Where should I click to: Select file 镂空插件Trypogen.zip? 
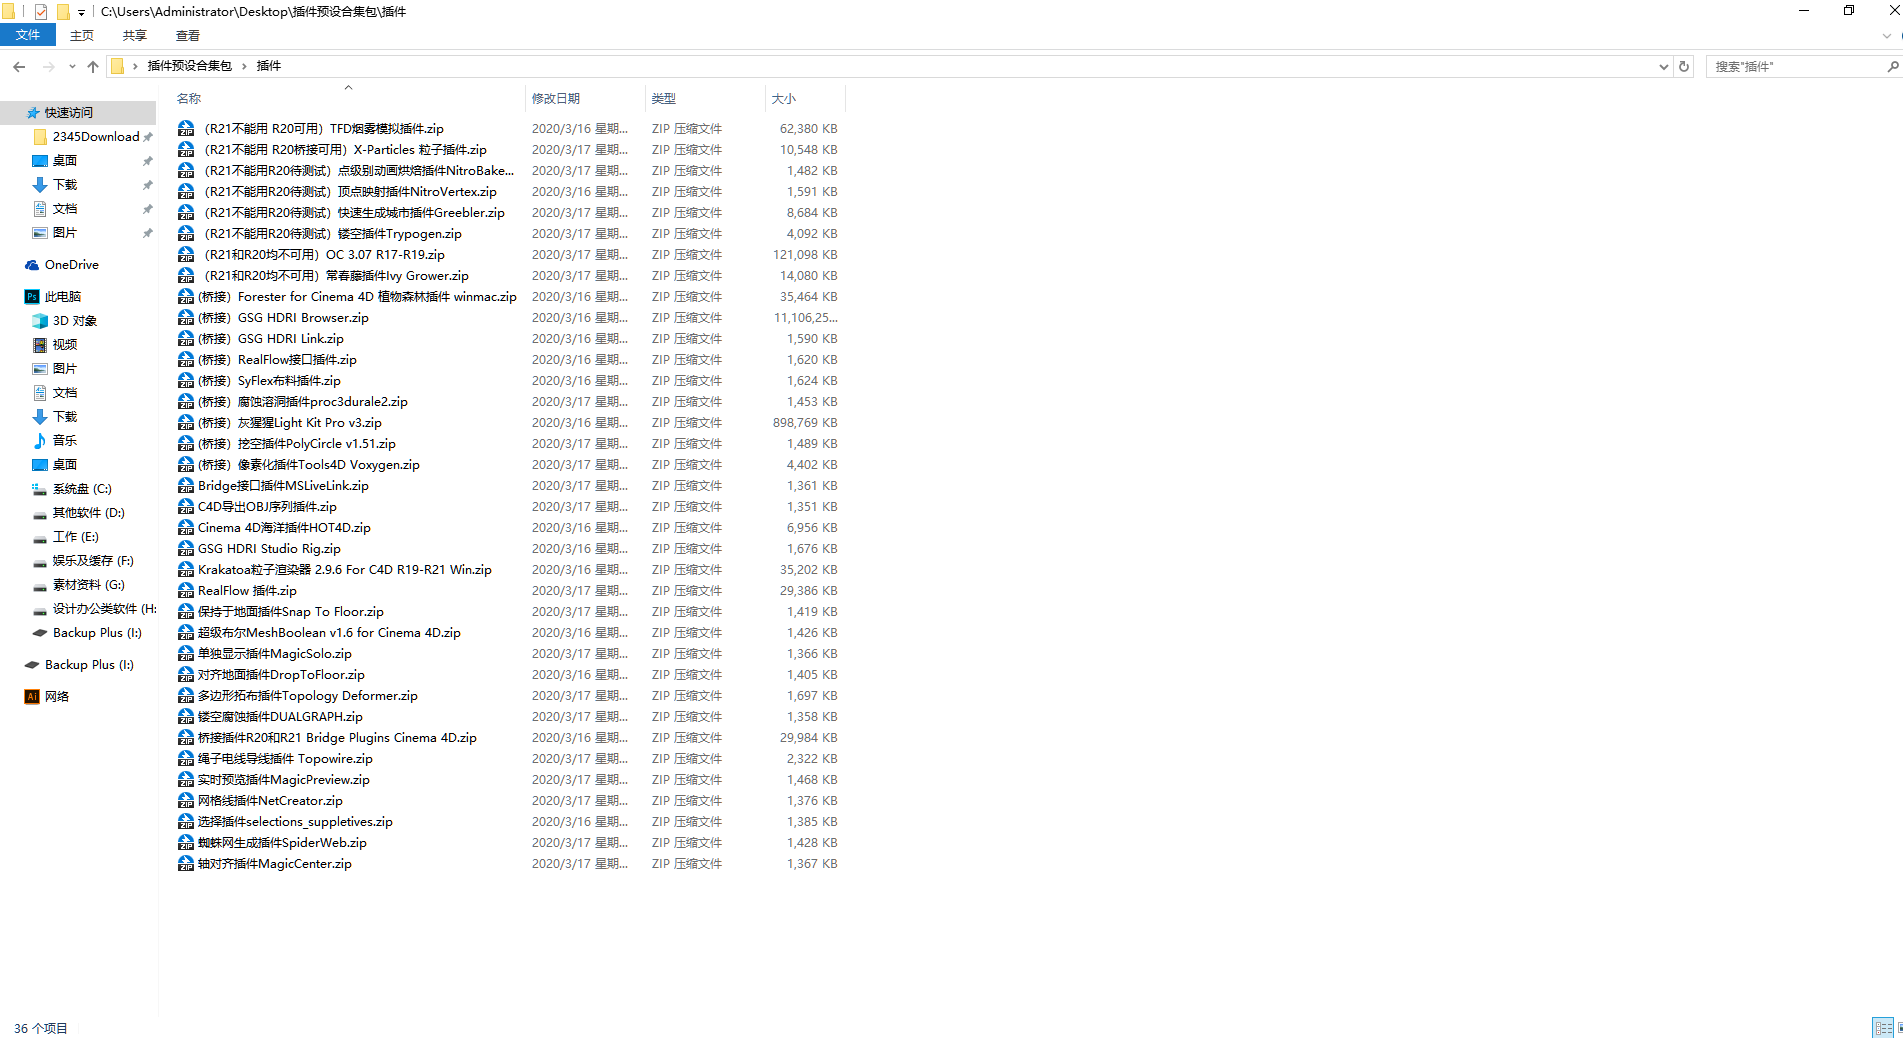click(x=333, y=234)
